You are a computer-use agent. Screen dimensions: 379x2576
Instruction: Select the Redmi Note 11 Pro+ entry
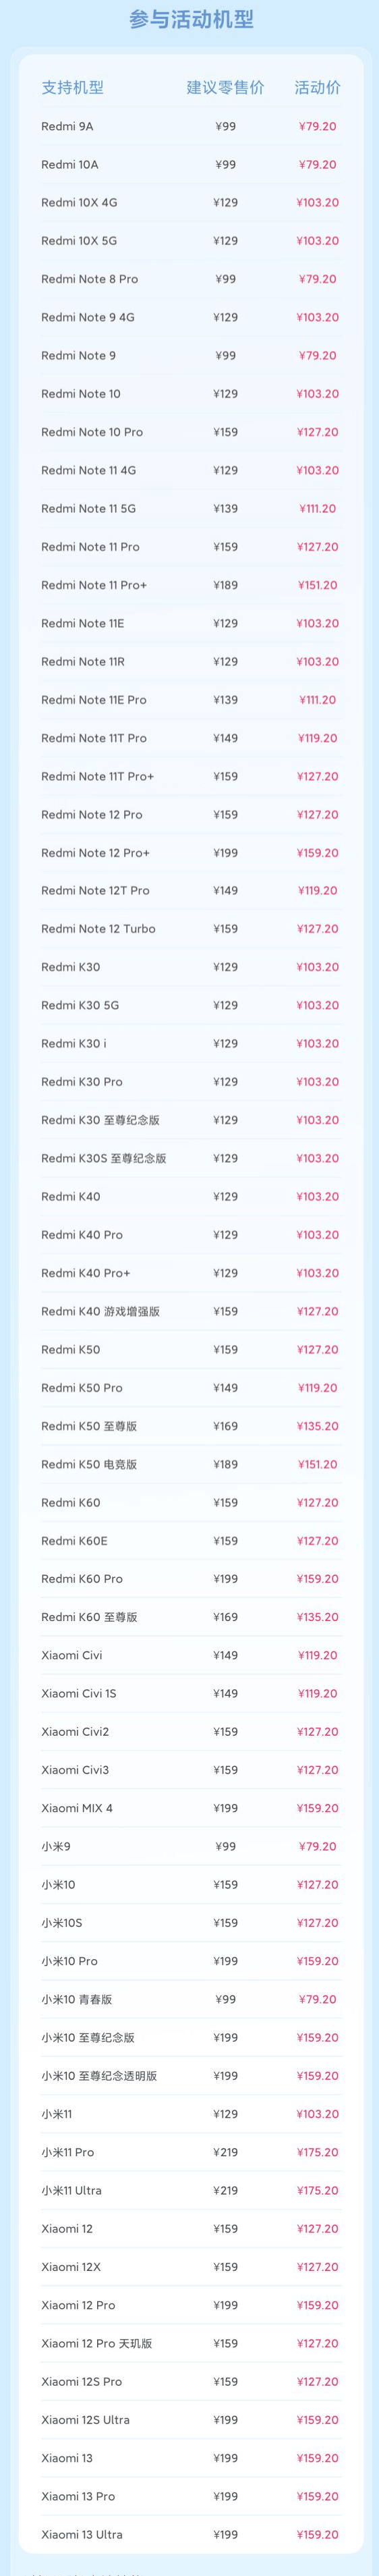tap(94, 585)
